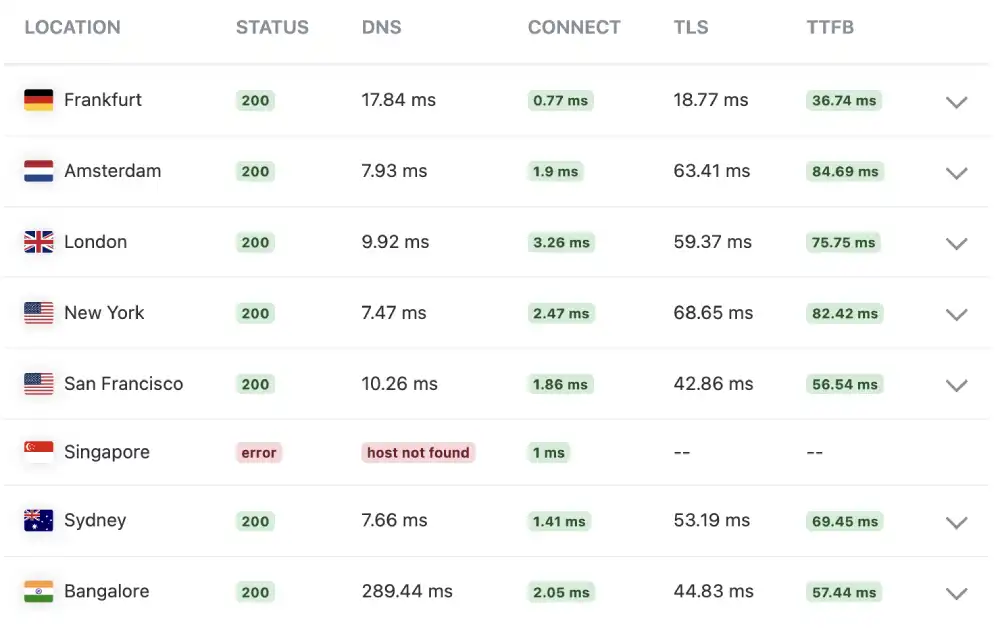Viewport: 1000px width, 638px height.
Task: Click the UK flag icon beside London
Action: pos(38,241)
